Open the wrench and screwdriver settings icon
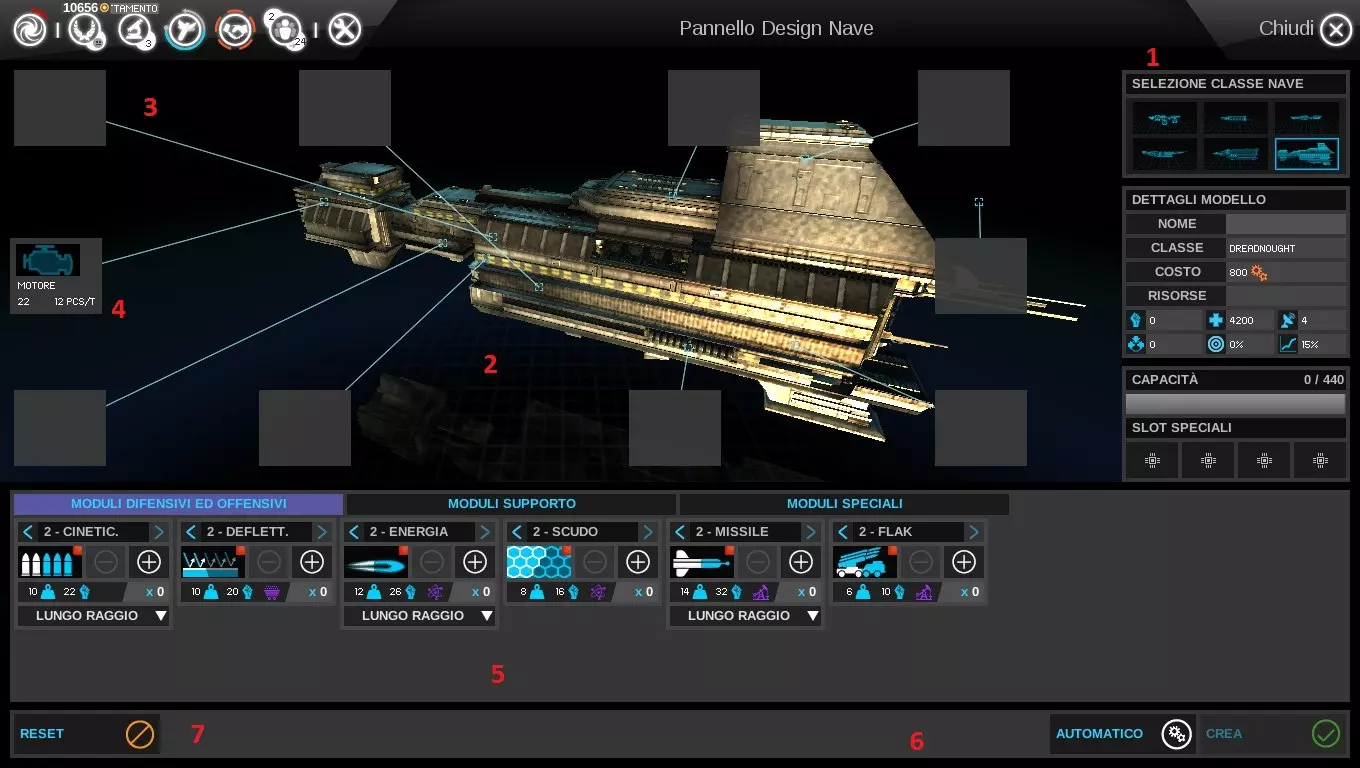Viewport: 1360px width, 768px height. point(344,29)
